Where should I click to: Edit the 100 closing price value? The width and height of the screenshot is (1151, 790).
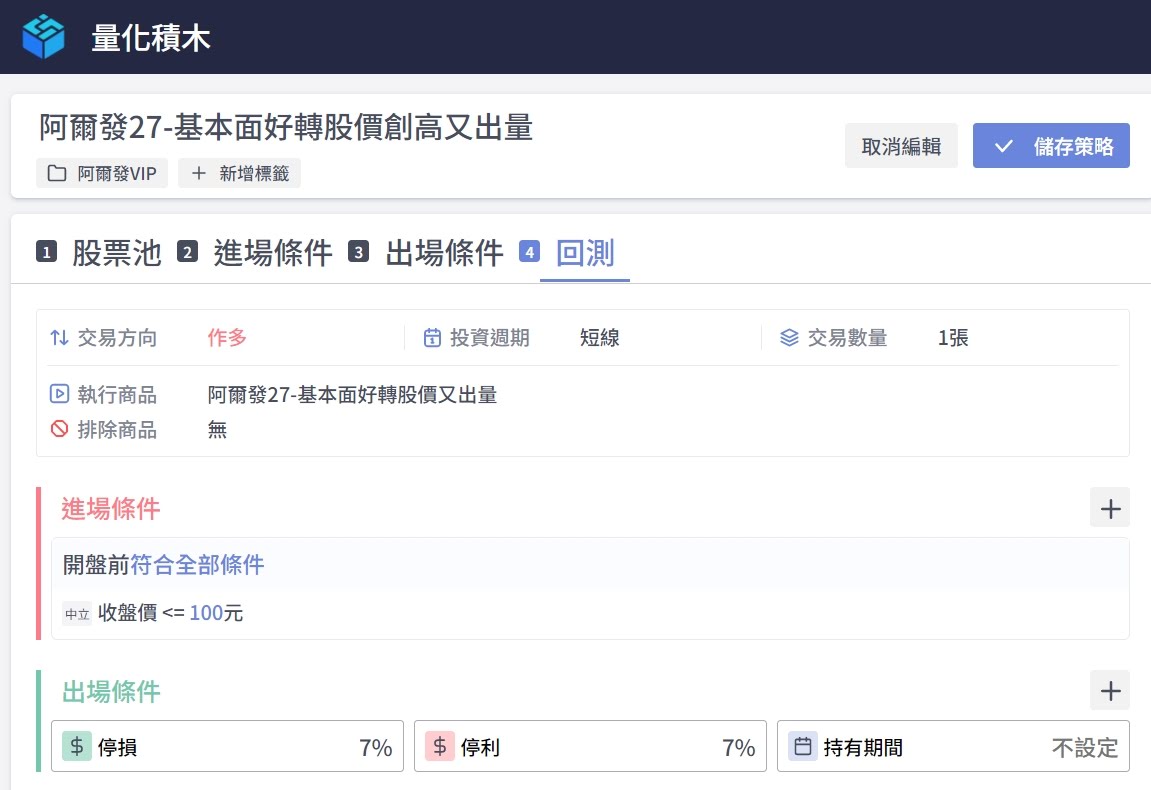205,613
